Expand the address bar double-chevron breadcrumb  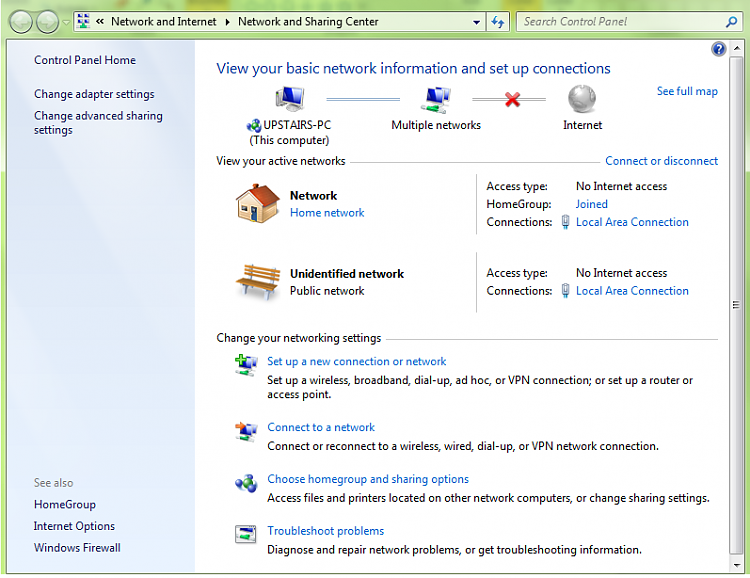(x=100, y=22)
